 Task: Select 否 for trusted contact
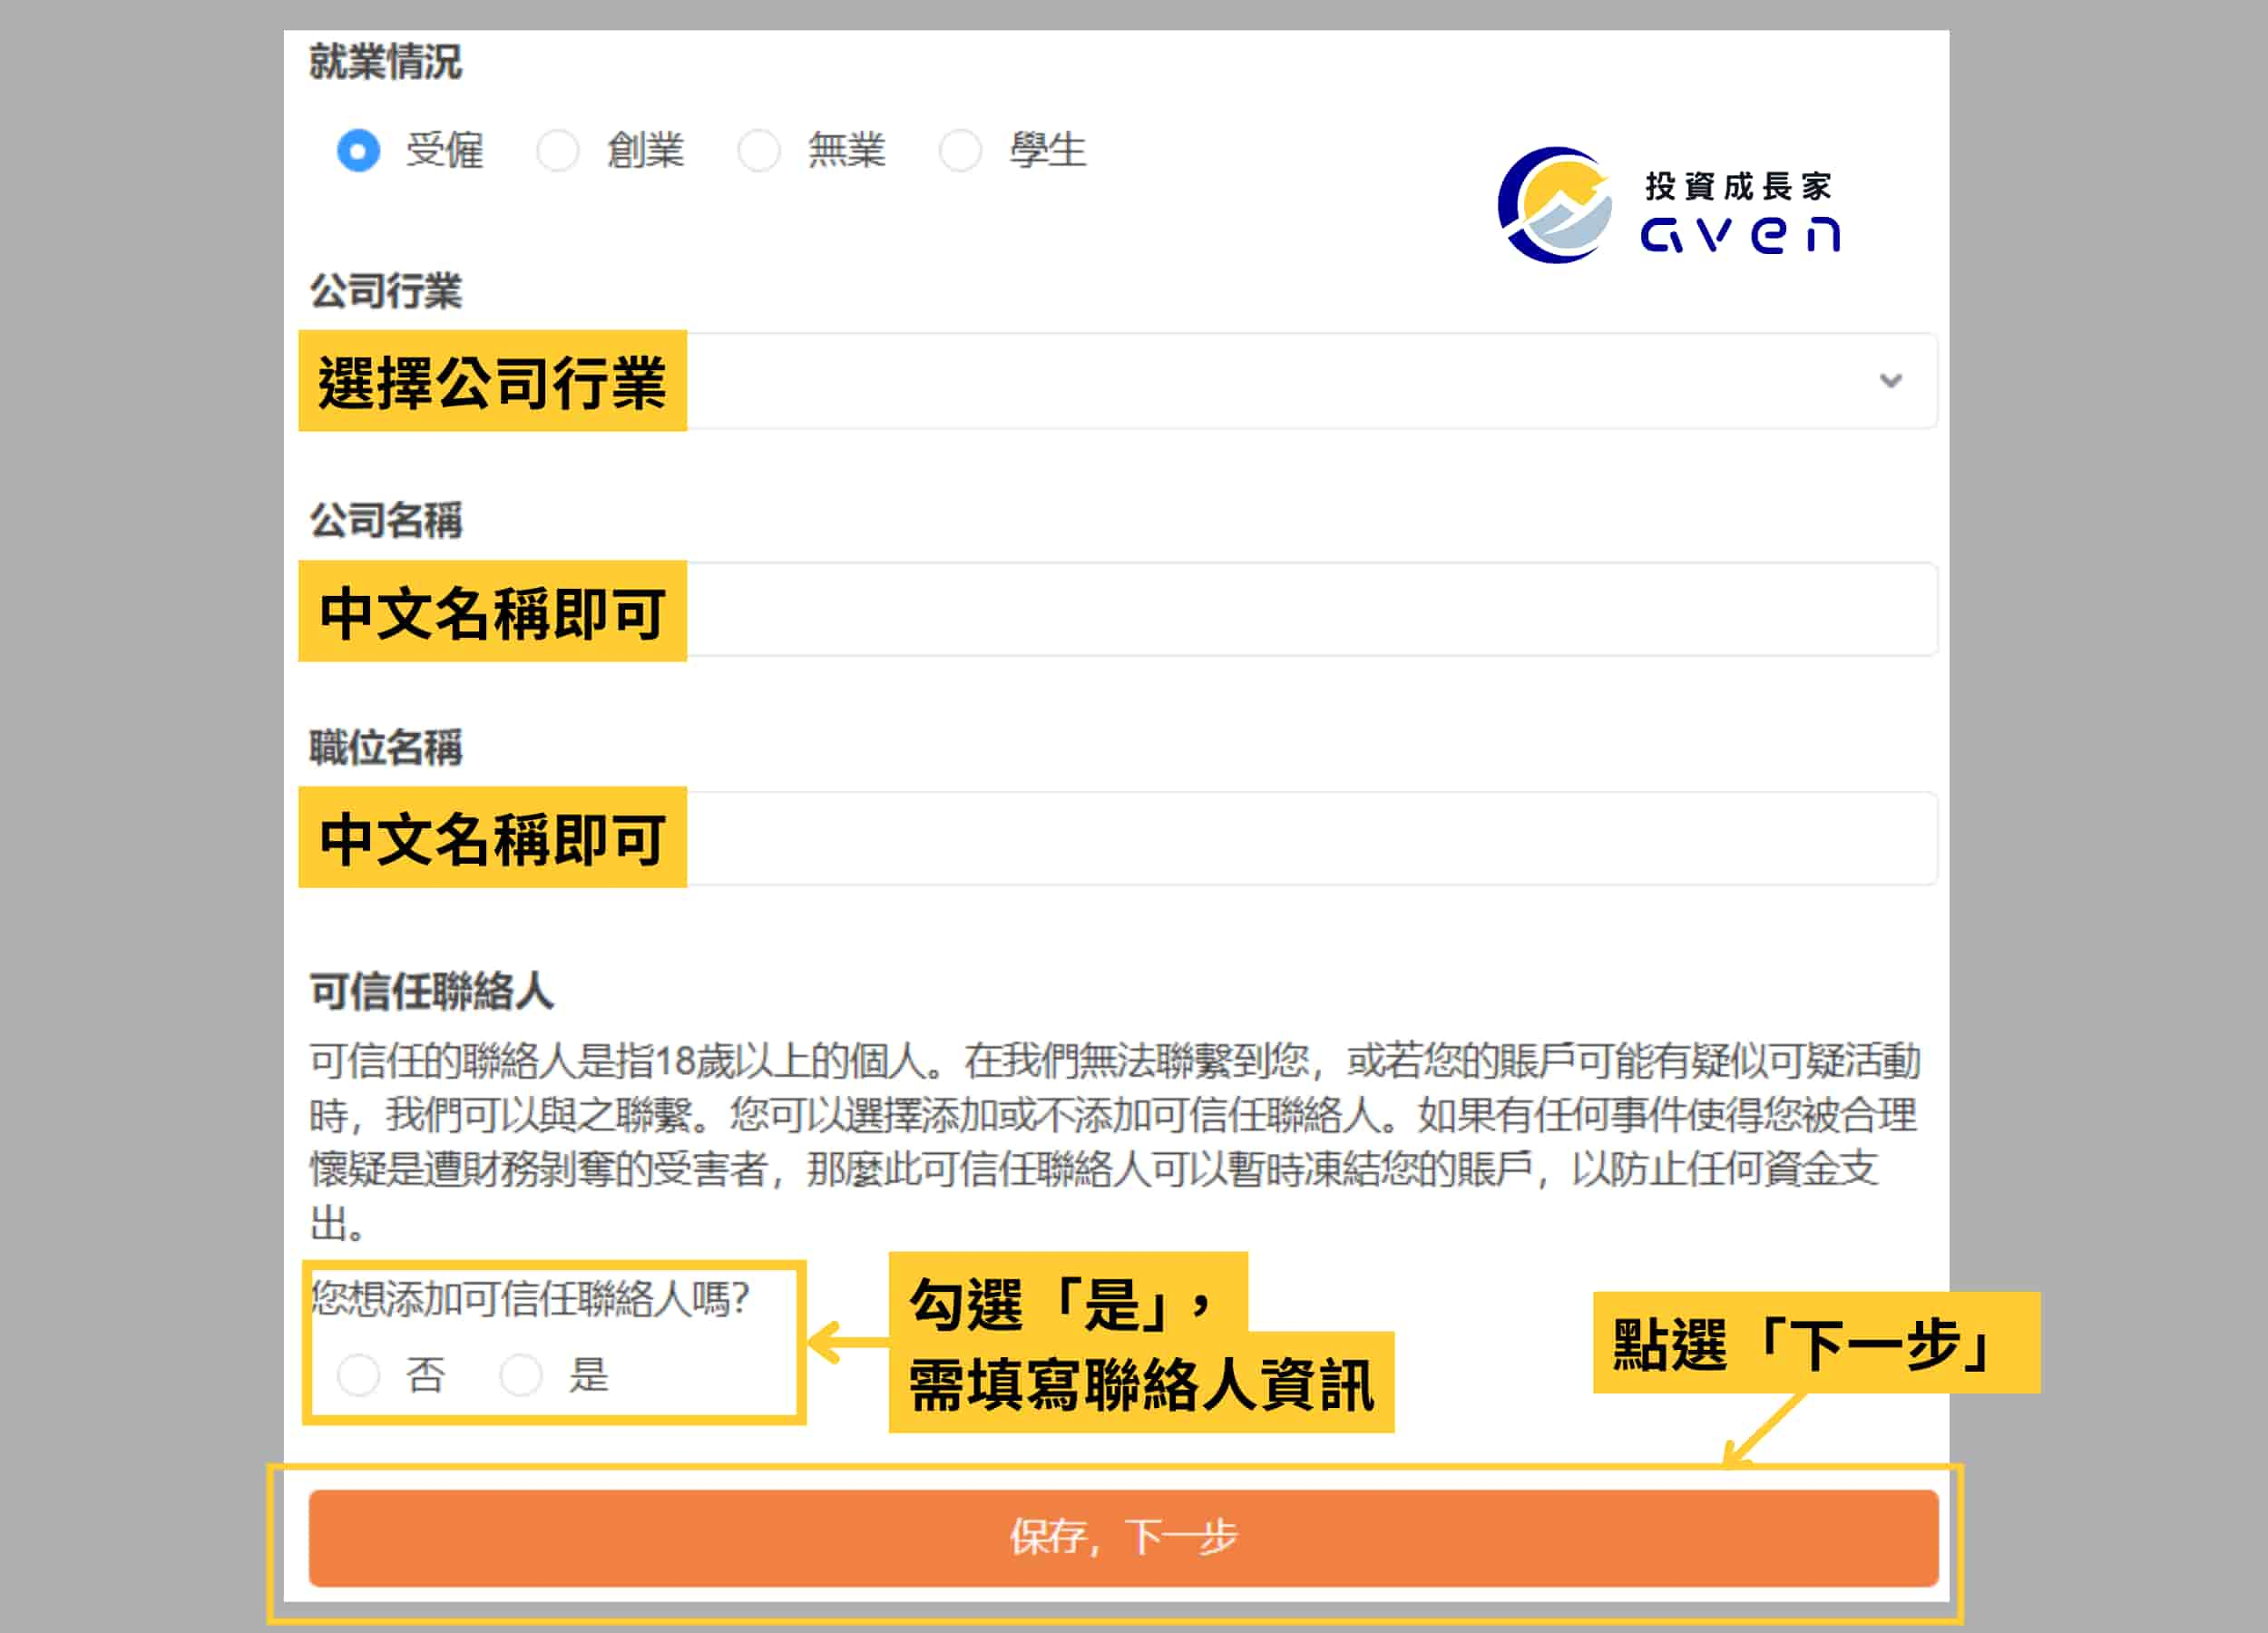pos(358,1375)
